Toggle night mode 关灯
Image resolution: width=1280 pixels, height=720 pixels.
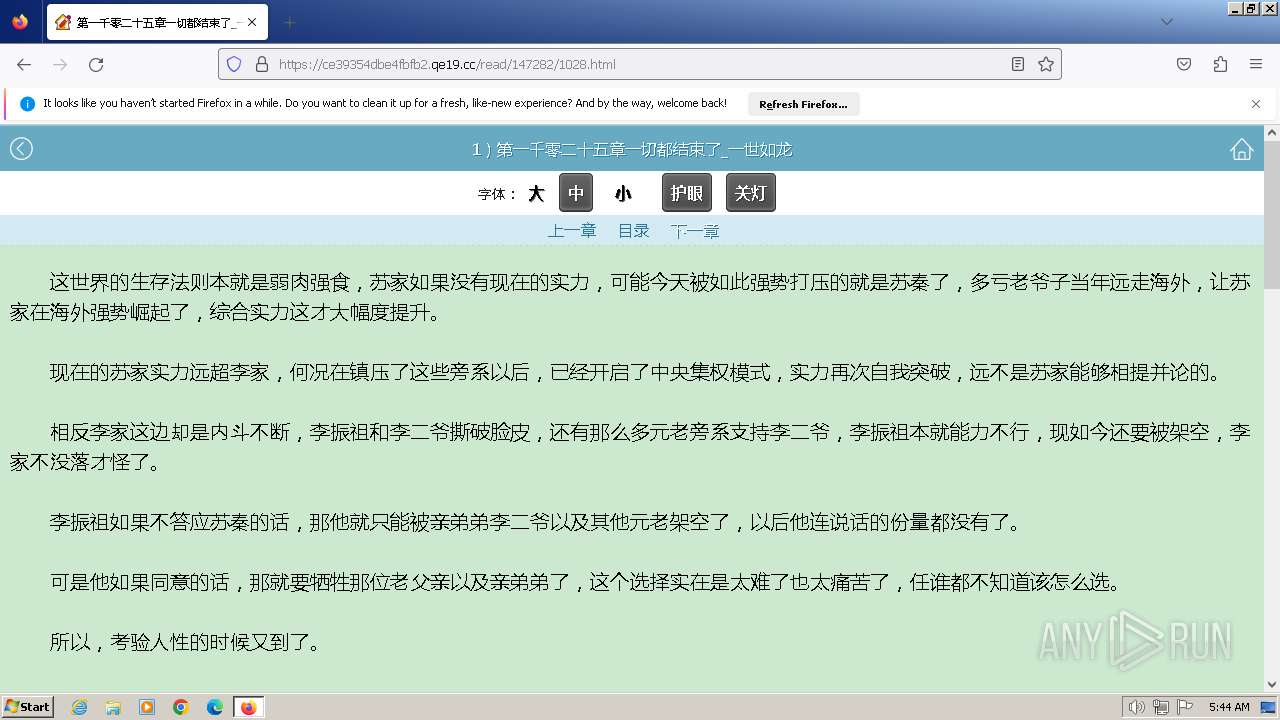751,193
